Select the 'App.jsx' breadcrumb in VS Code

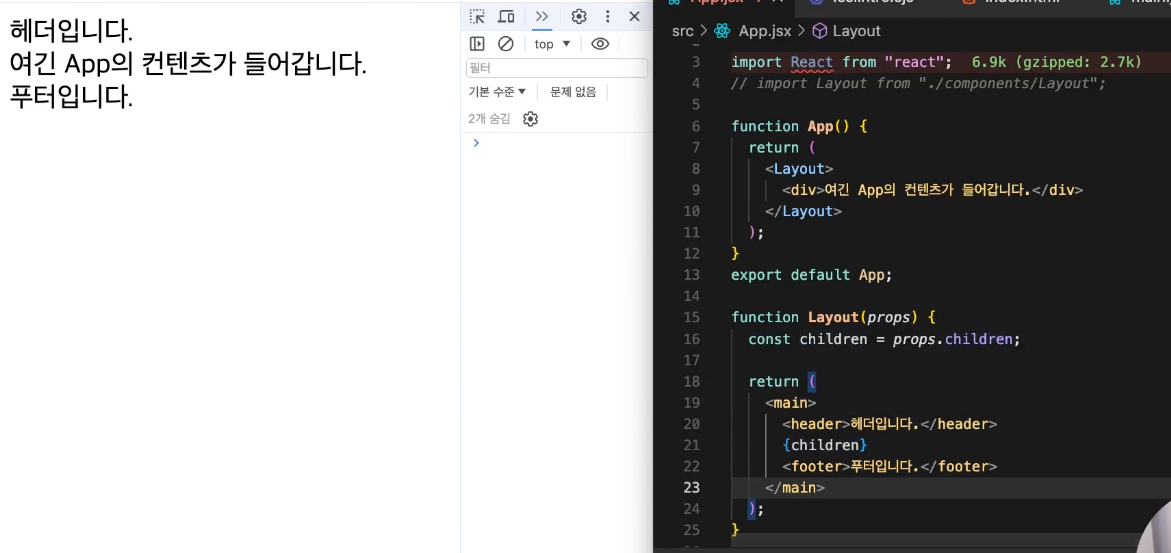[765, 31]
